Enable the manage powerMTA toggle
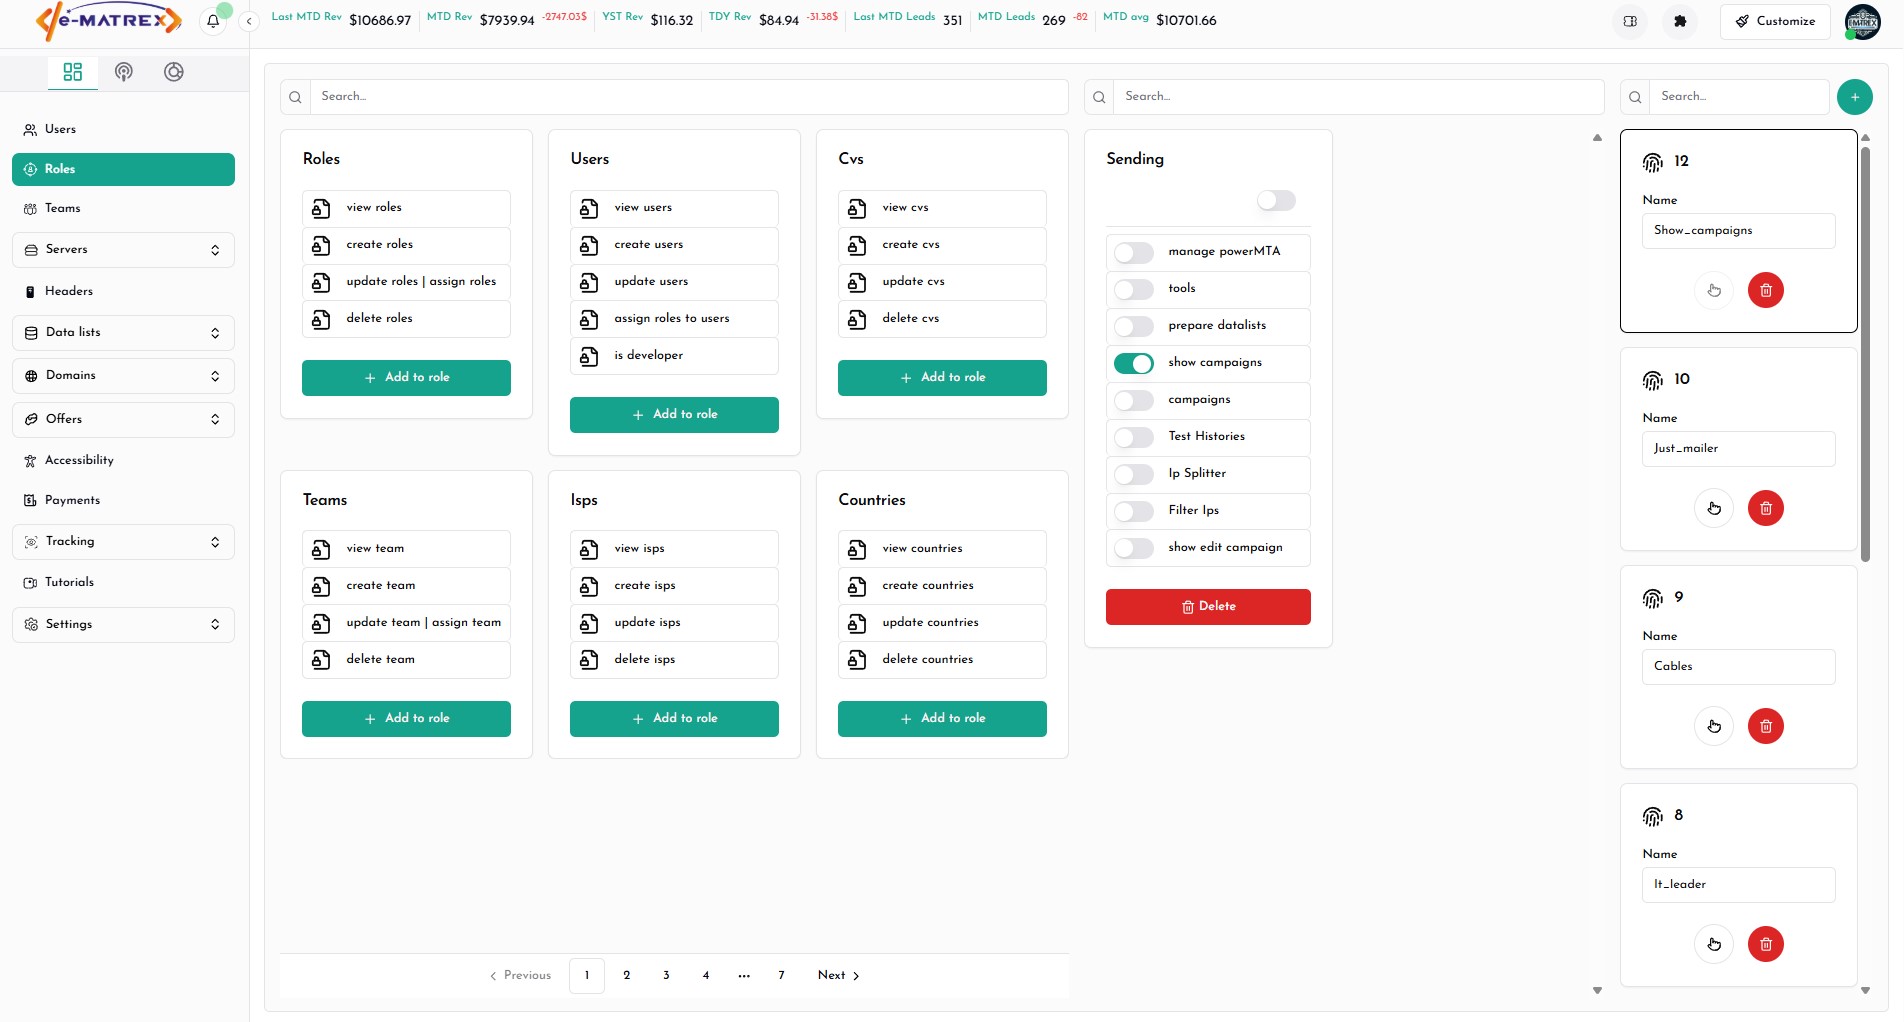Image resolution: width=1904 pixels, height=1022 pixels. [1134, 252]
